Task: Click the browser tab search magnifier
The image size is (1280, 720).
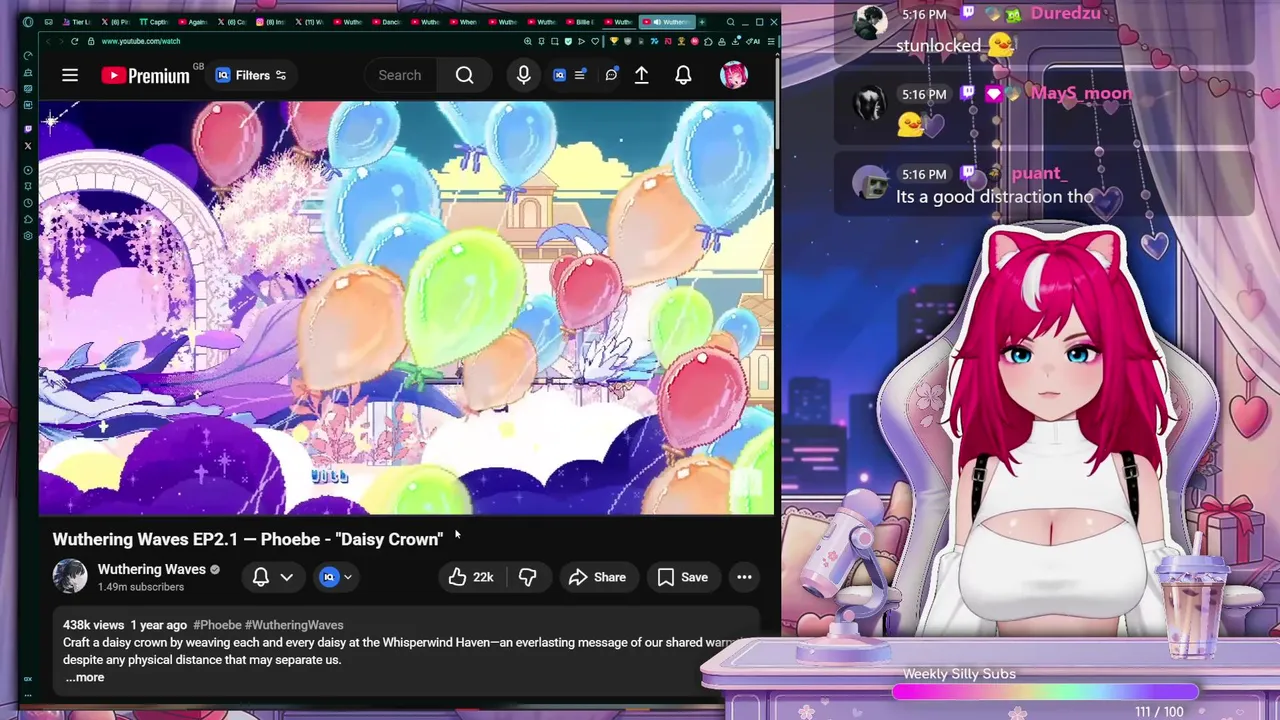Action: click(x=731, y=22)
